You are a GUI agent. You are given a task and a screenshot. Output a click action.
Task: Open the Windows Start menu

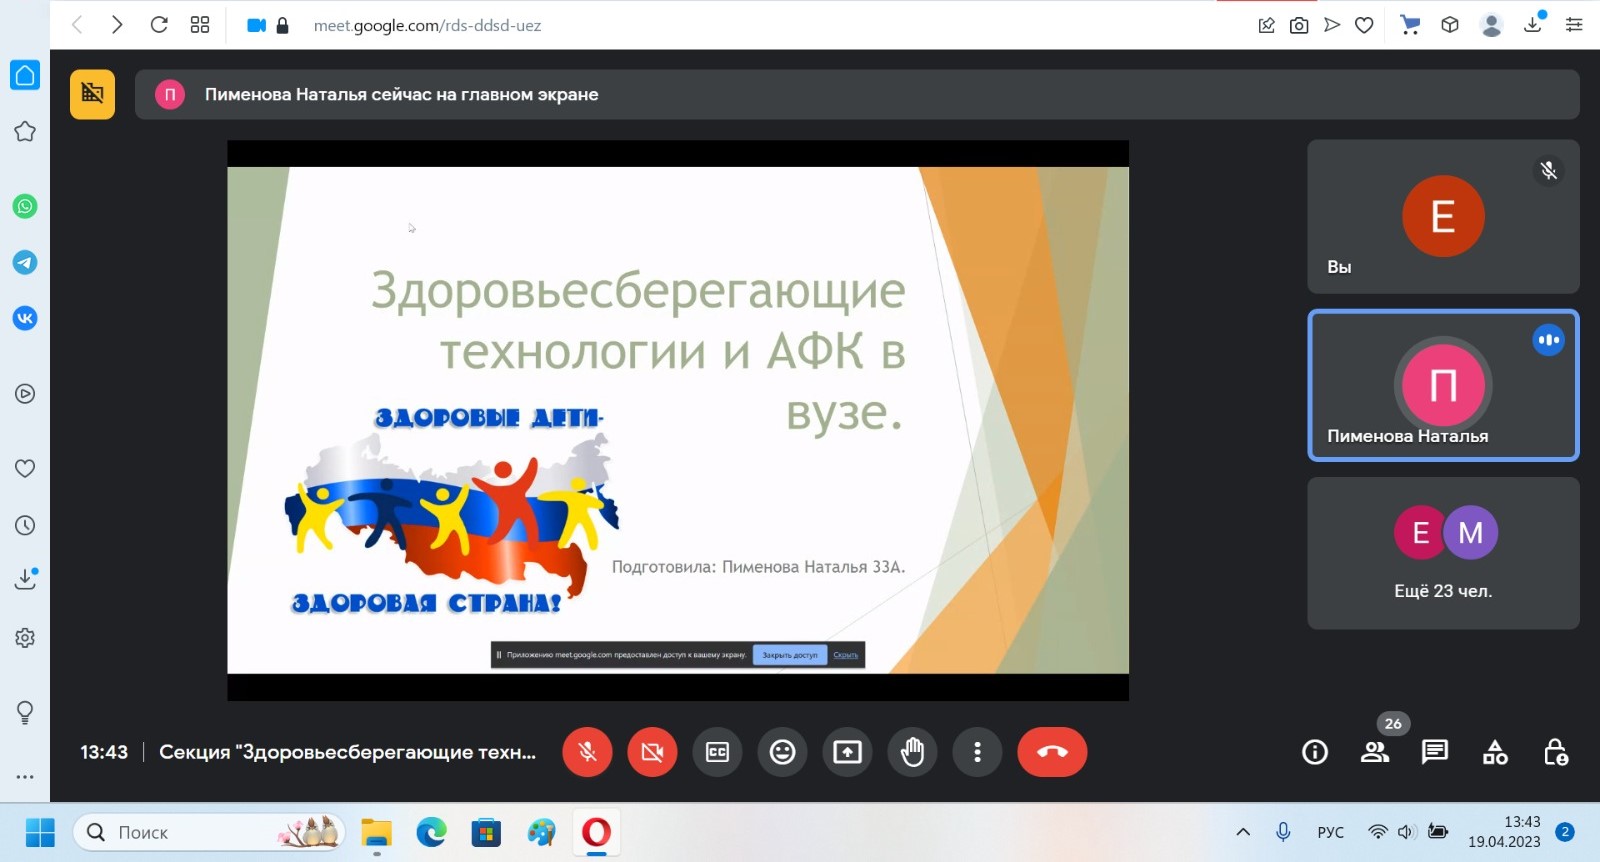40,832
